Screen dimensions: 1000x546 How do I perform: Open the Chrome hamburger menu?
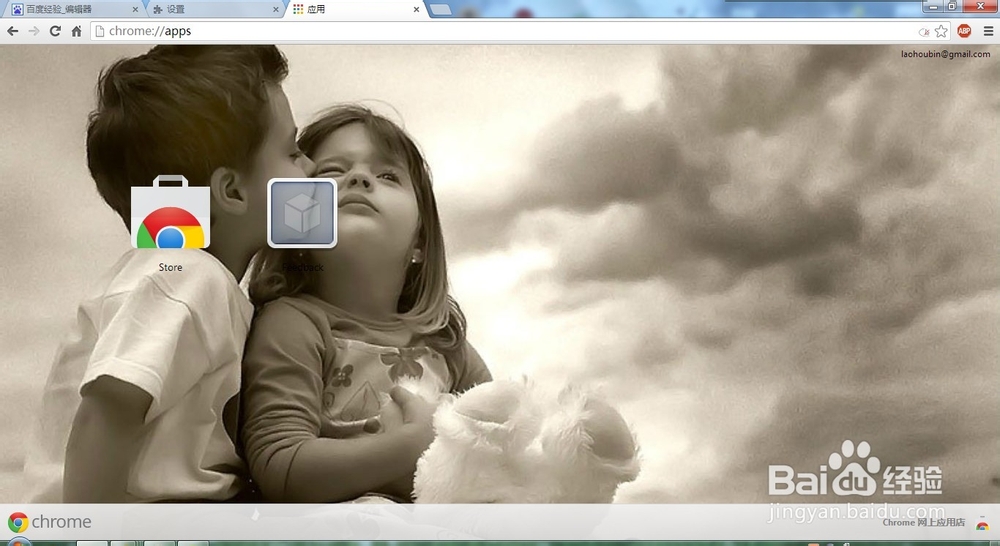point(988,31)
